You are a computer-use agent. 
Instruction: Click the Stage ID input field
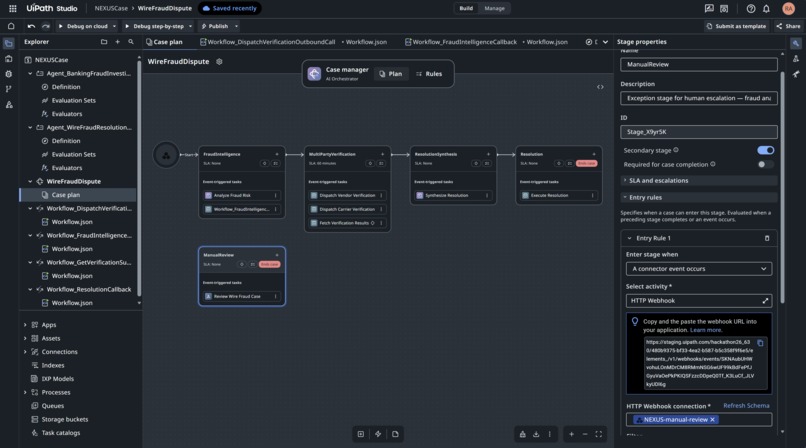pyautogui.click(x=699, y=132)
